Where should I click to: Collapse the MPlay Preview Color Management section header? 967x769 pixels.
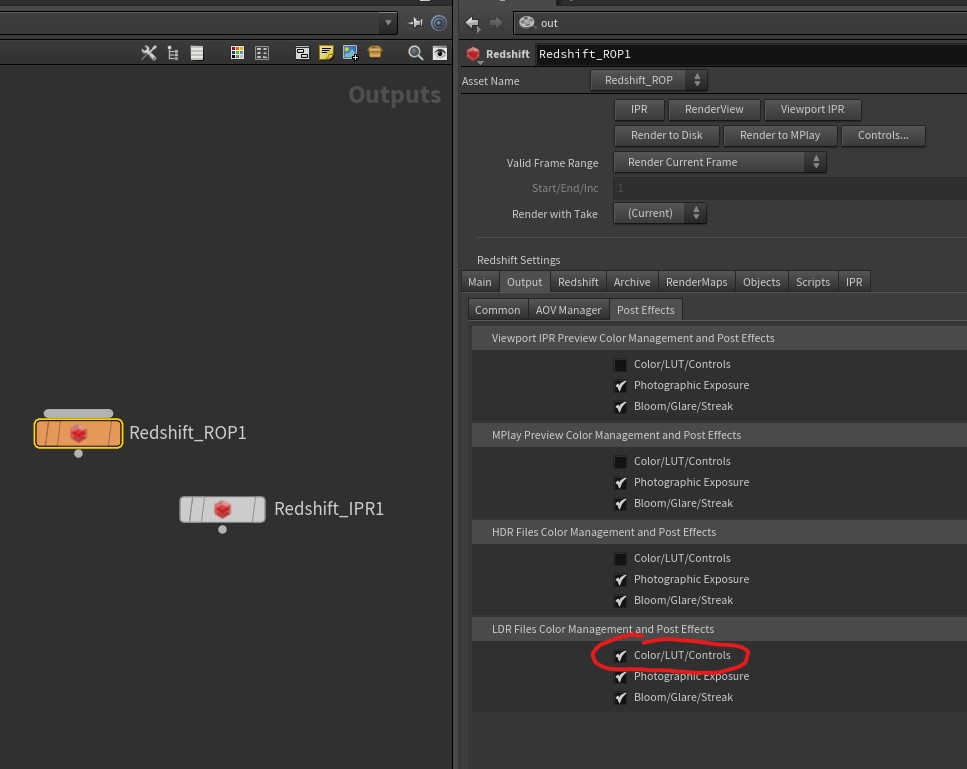(x=719, y=435)
